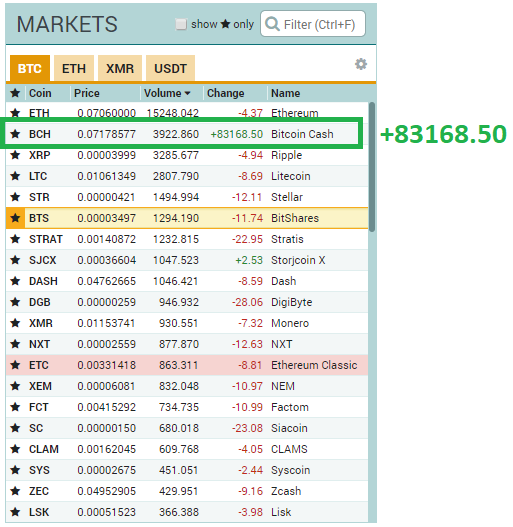513x527 pixels.
Task: Open markets settings gear icon
Action: [361, 64]
